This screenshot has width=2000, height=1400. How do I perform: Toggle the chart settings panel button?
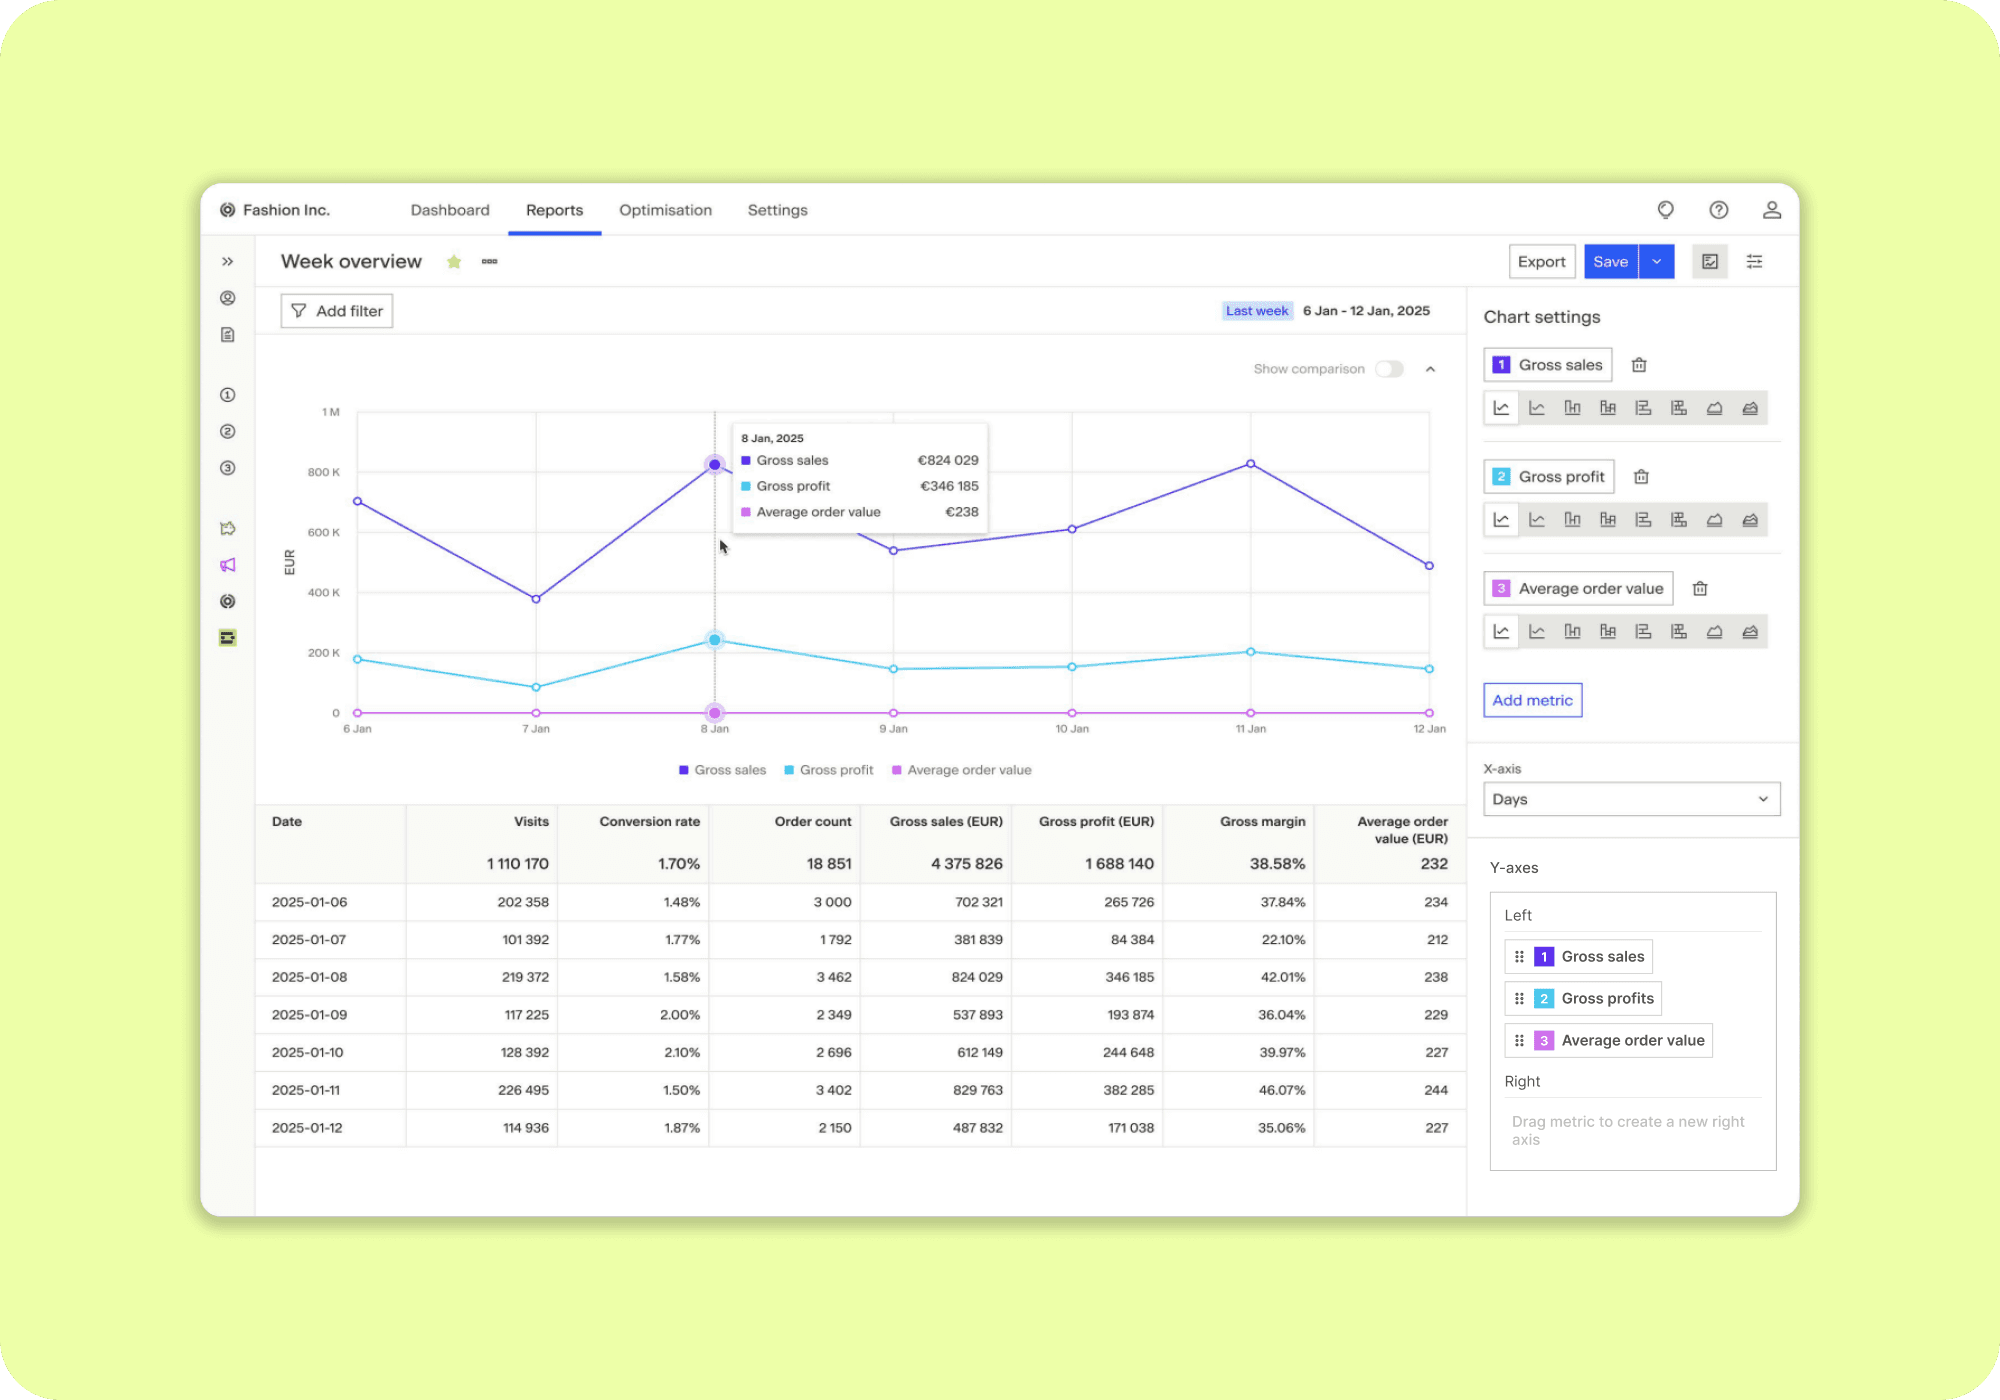(x=1710, y=262)
